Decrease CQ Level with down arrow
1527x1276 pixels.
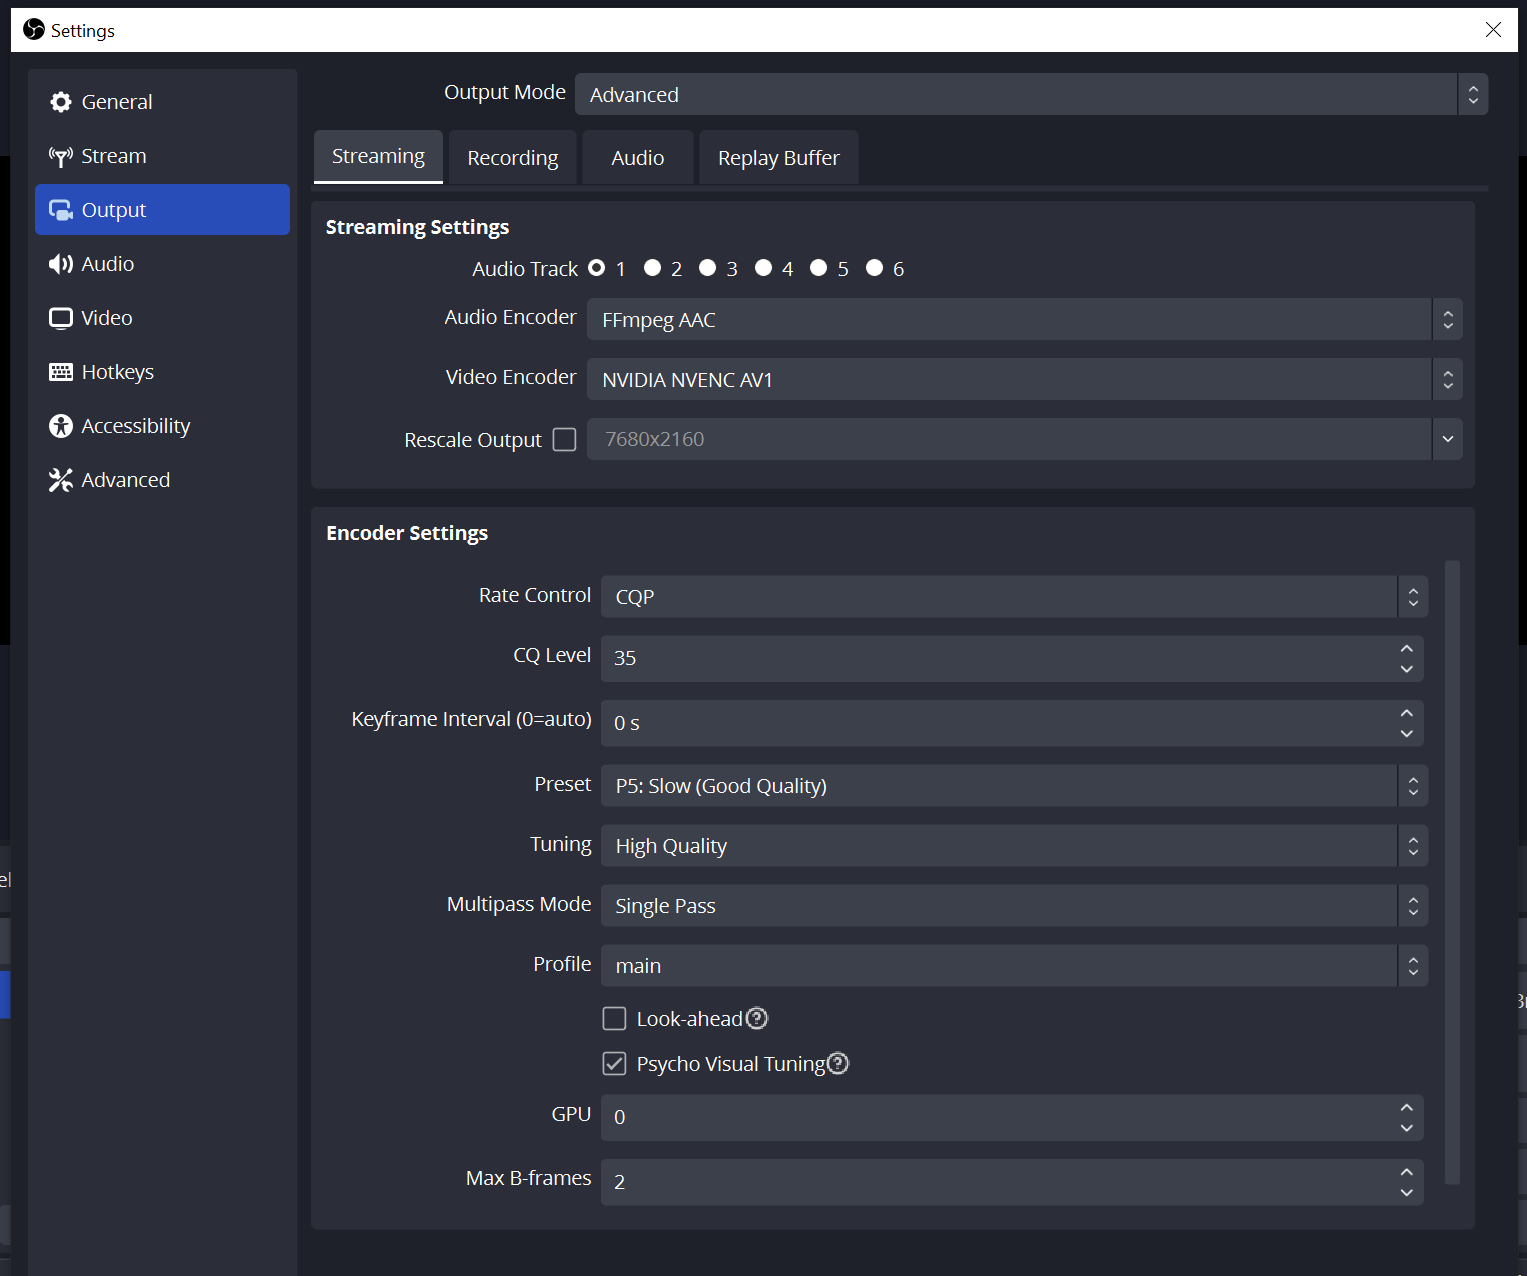point(1407,669)
